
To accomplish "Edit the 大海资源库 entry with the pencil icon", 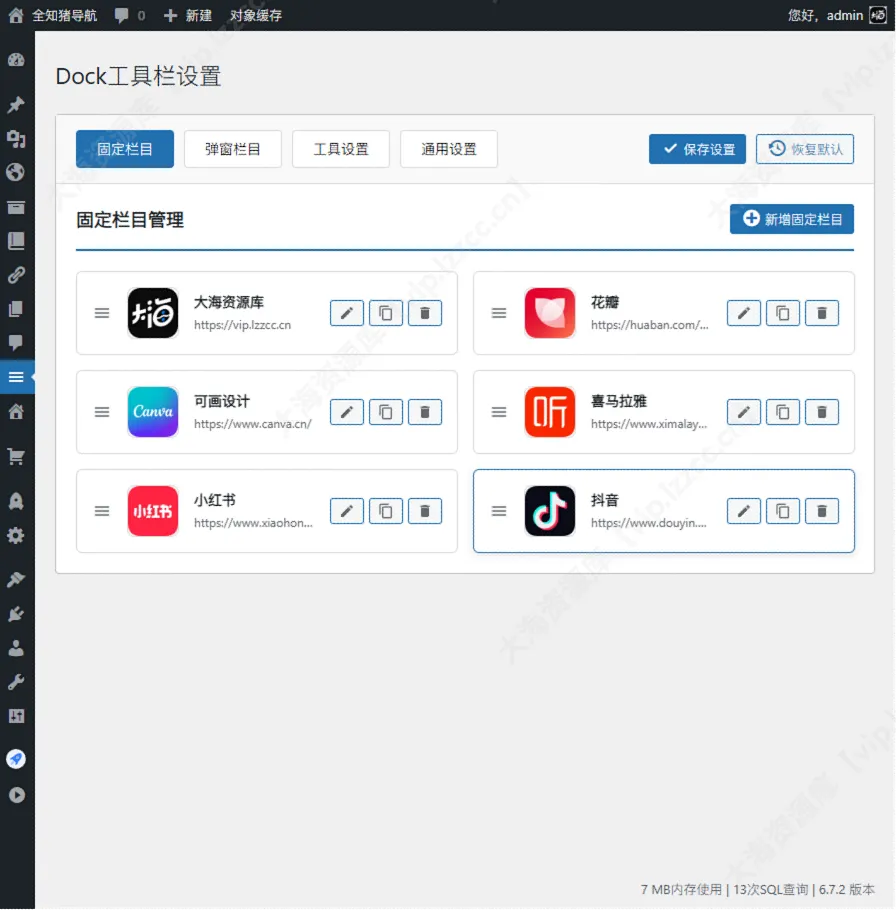I will tap(346, 312).
